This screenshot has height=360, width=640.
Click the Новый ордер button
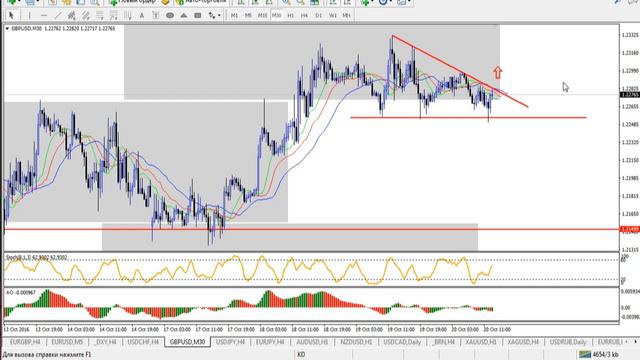coord(133,2)
